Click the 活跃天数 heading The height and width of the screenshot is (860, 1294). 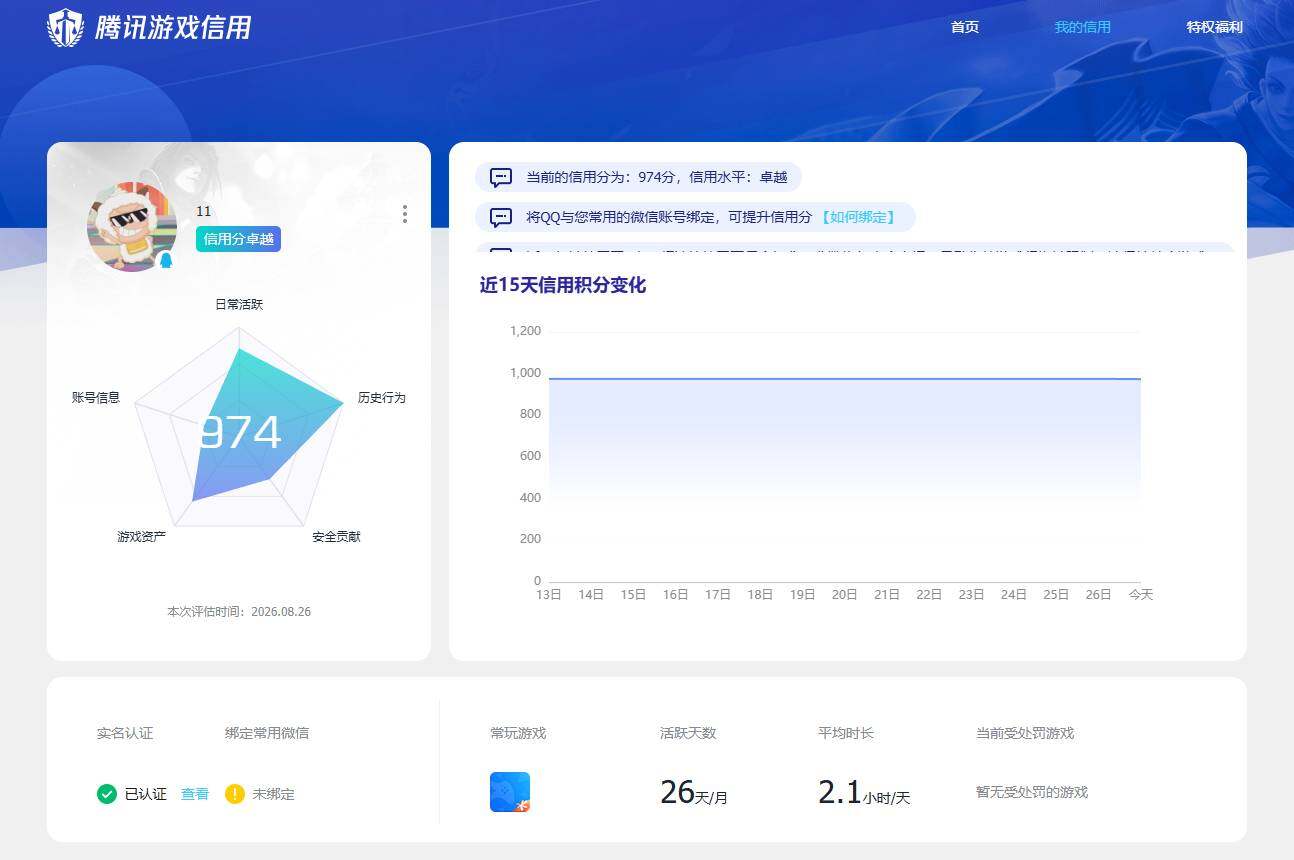click(x=688, y=733)
